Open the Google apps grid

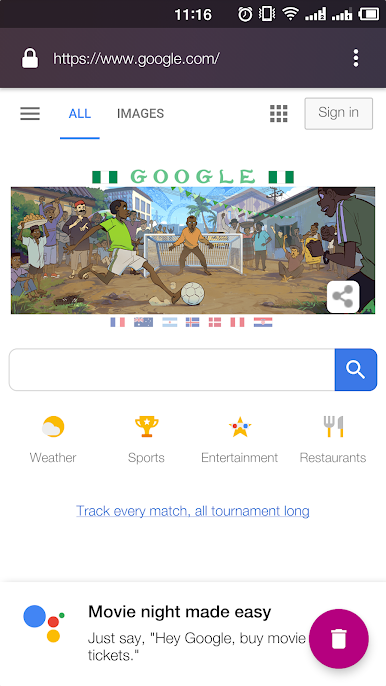tap(278, 114)
